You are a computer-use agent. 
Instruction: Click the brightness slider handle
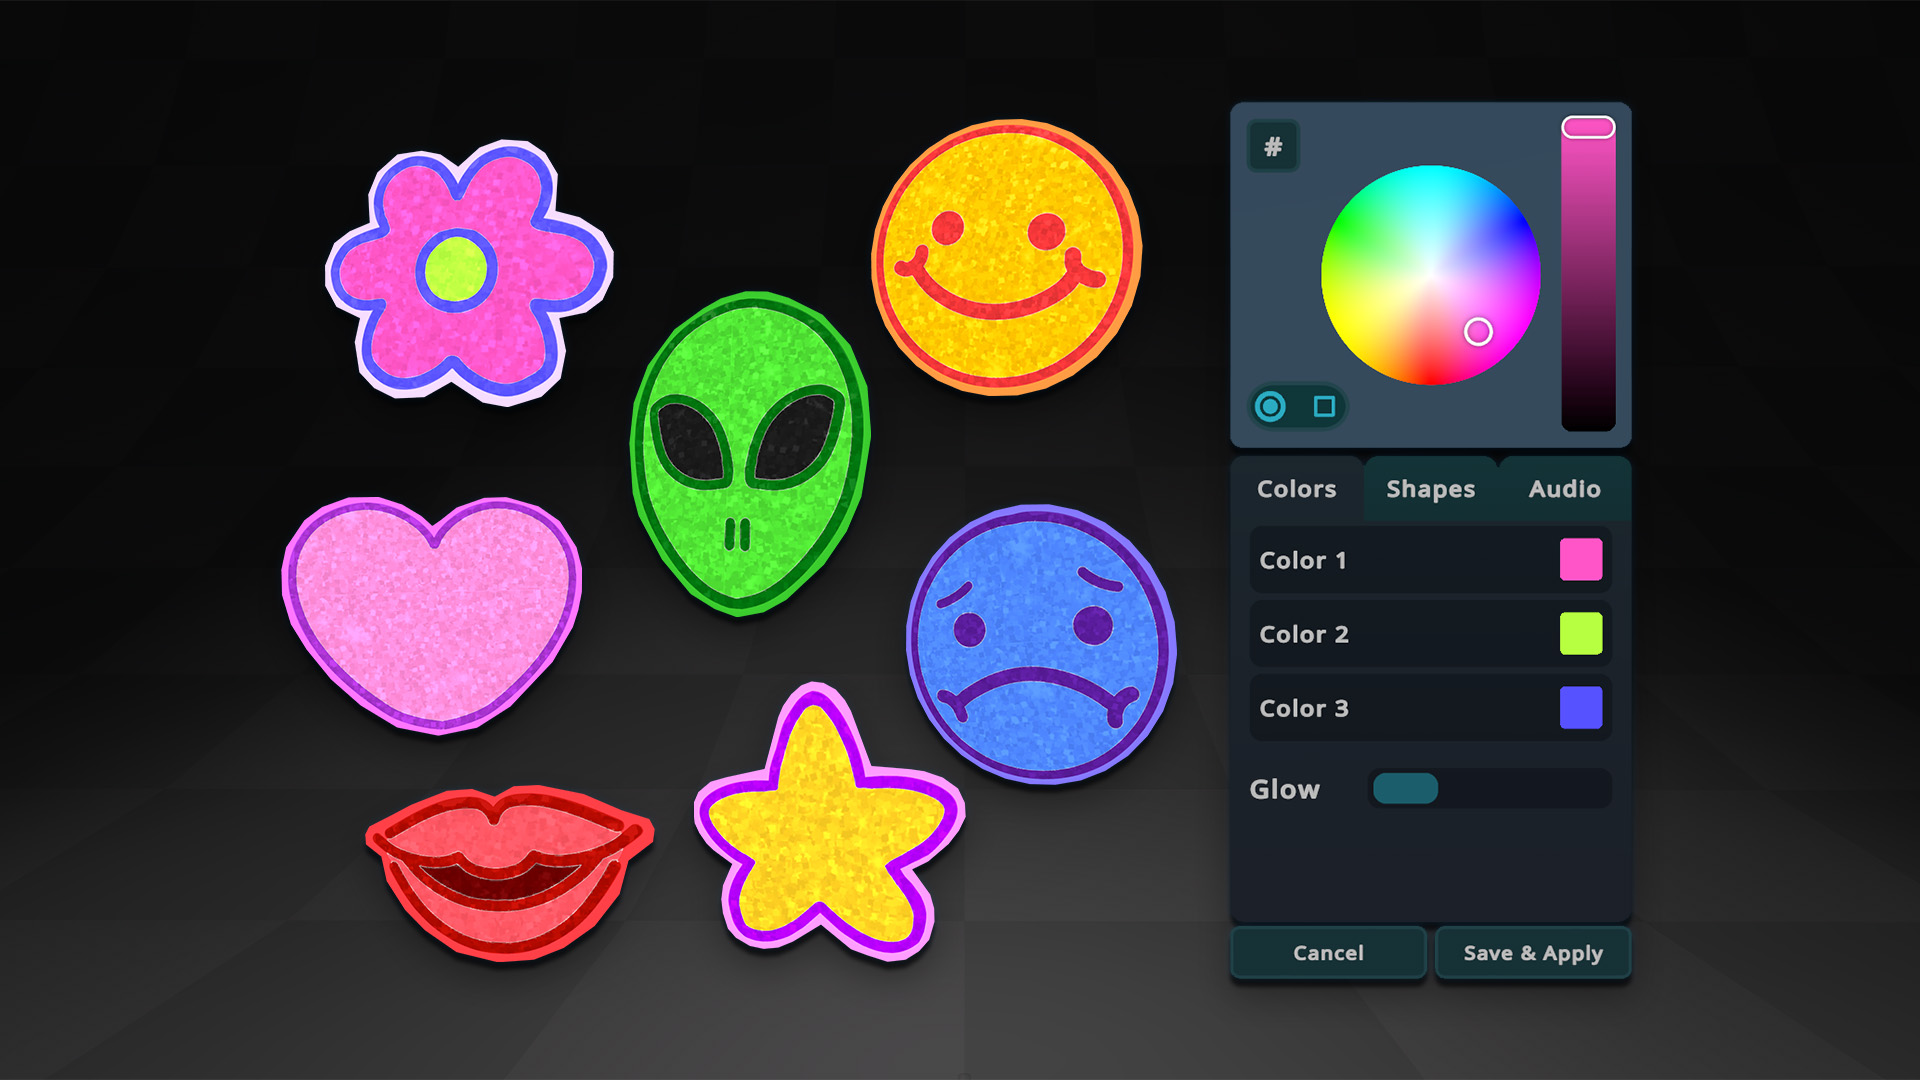[x=1588, y=127]
